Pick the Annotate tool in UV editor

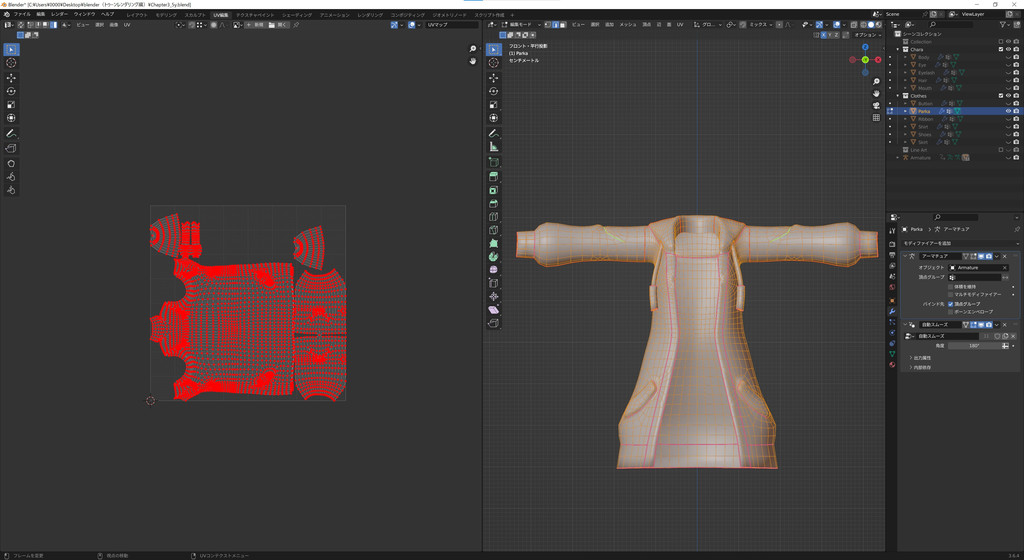point(11,133)
